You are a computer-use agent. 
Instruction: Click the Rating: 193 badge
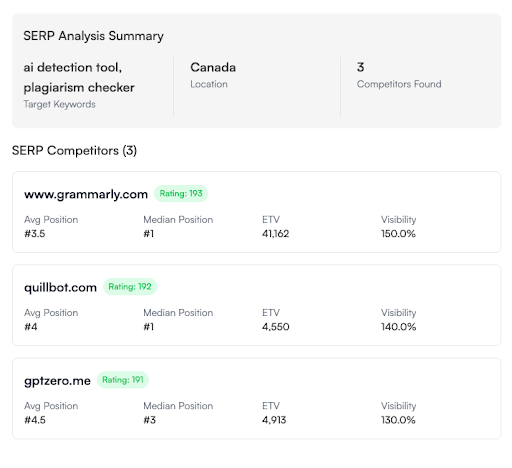(x=181, y=193)
